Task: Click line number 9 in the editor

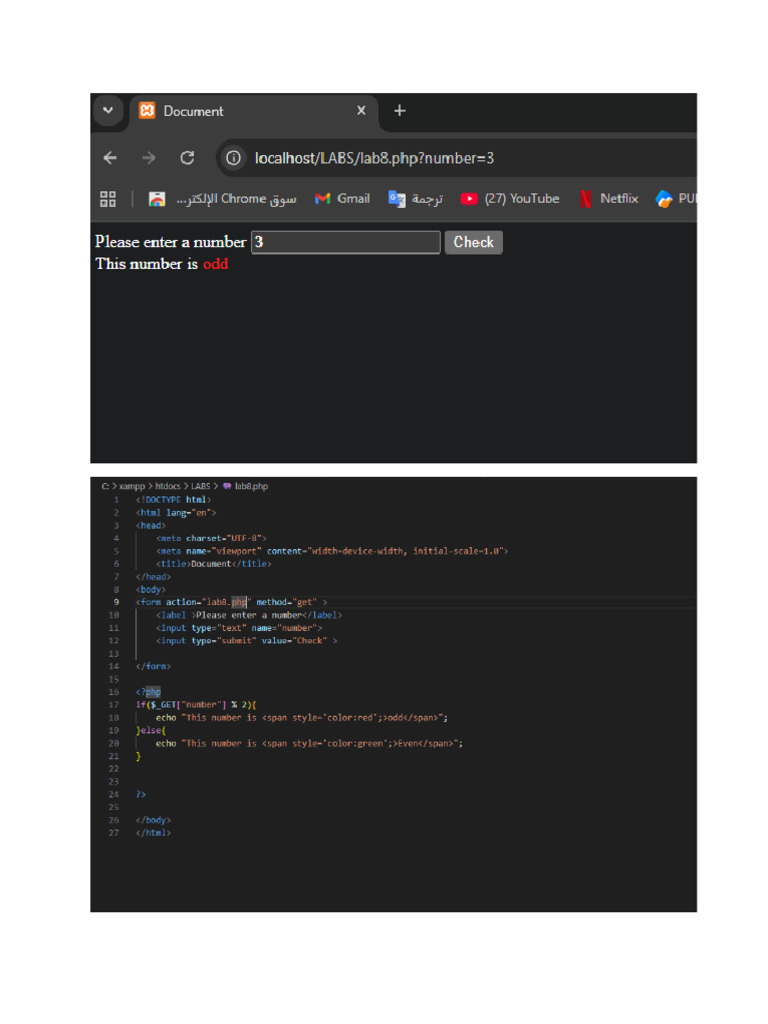Action: pos(116,602)
